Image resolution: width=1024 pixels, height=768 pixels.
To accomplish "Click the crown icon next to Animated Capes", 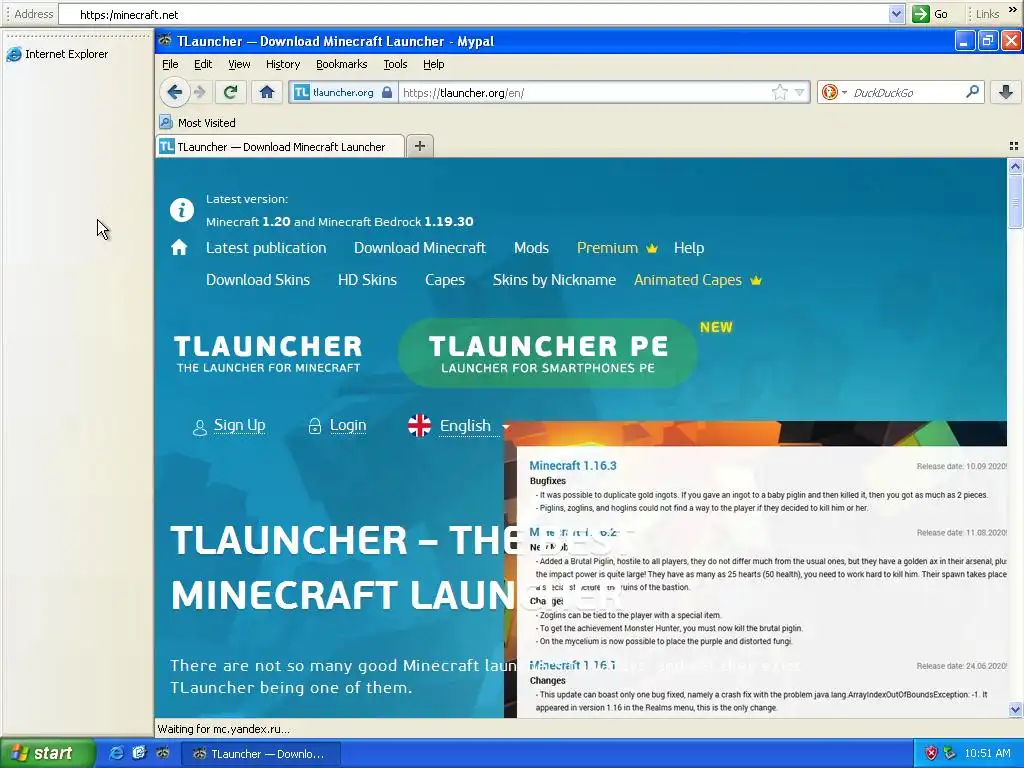I will pyautogui.click(x=756, y=280).
